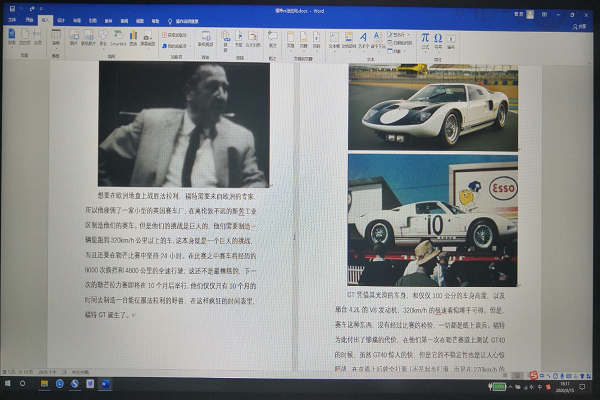
Task: Open the Ω symbol picker
Action: click(x=438, y=38)
